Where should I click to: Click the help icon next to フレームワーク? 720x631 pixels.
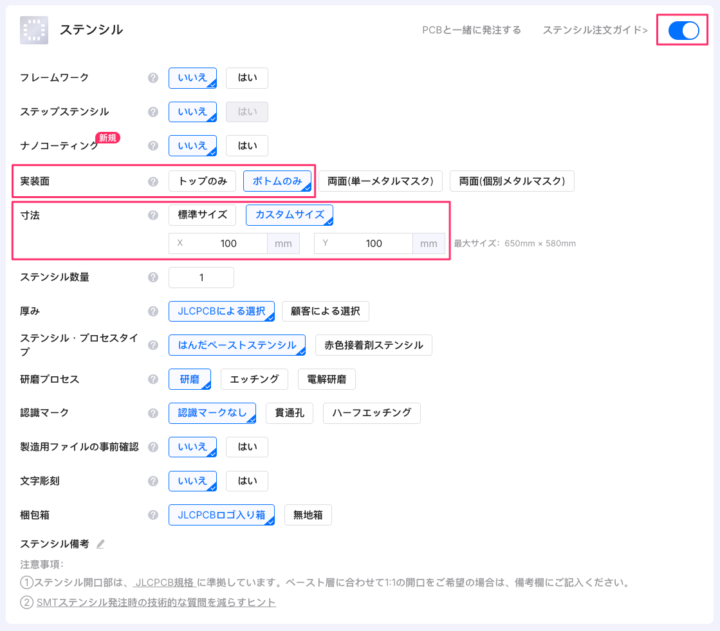pyautogui.click(x=153, y=78)
